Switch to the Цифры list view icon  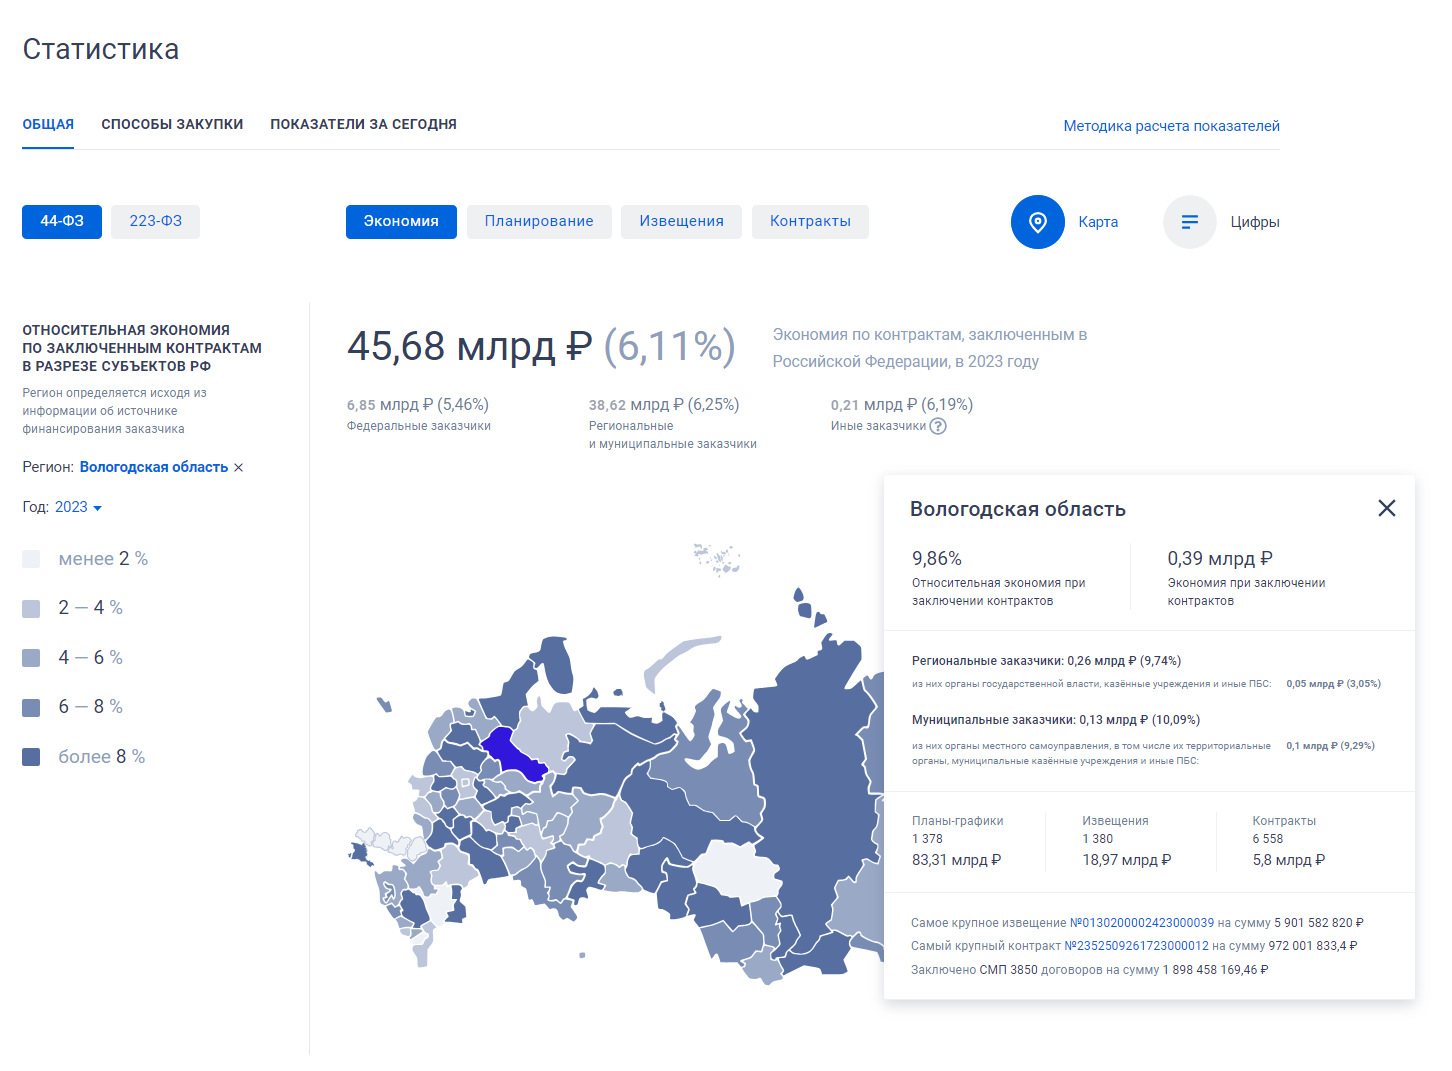tap(1189, 222)
